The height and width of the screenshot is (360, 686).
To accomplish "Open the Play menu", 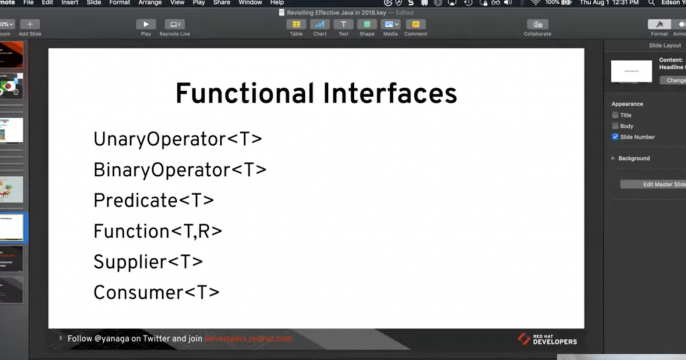I will pyautogui.click(x=199, y=3).
